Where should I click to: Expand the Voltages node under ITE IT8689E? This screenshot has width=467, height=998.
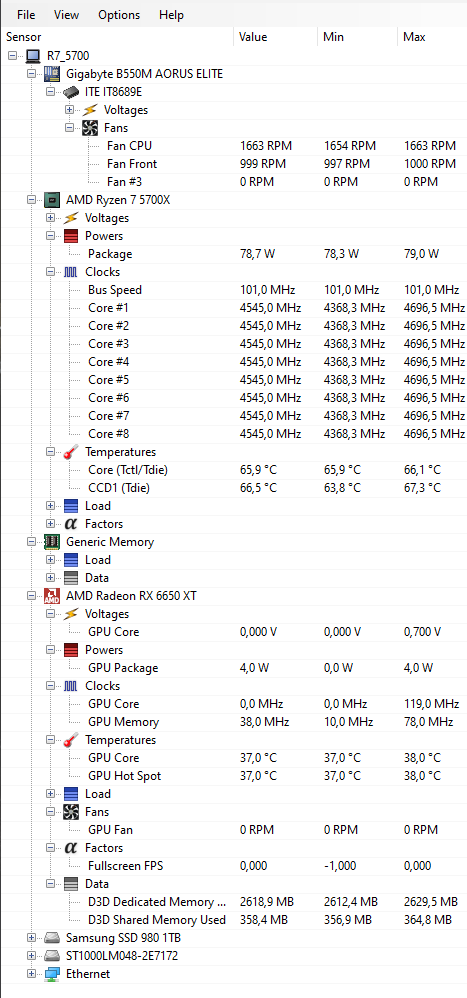pos(69,110)
